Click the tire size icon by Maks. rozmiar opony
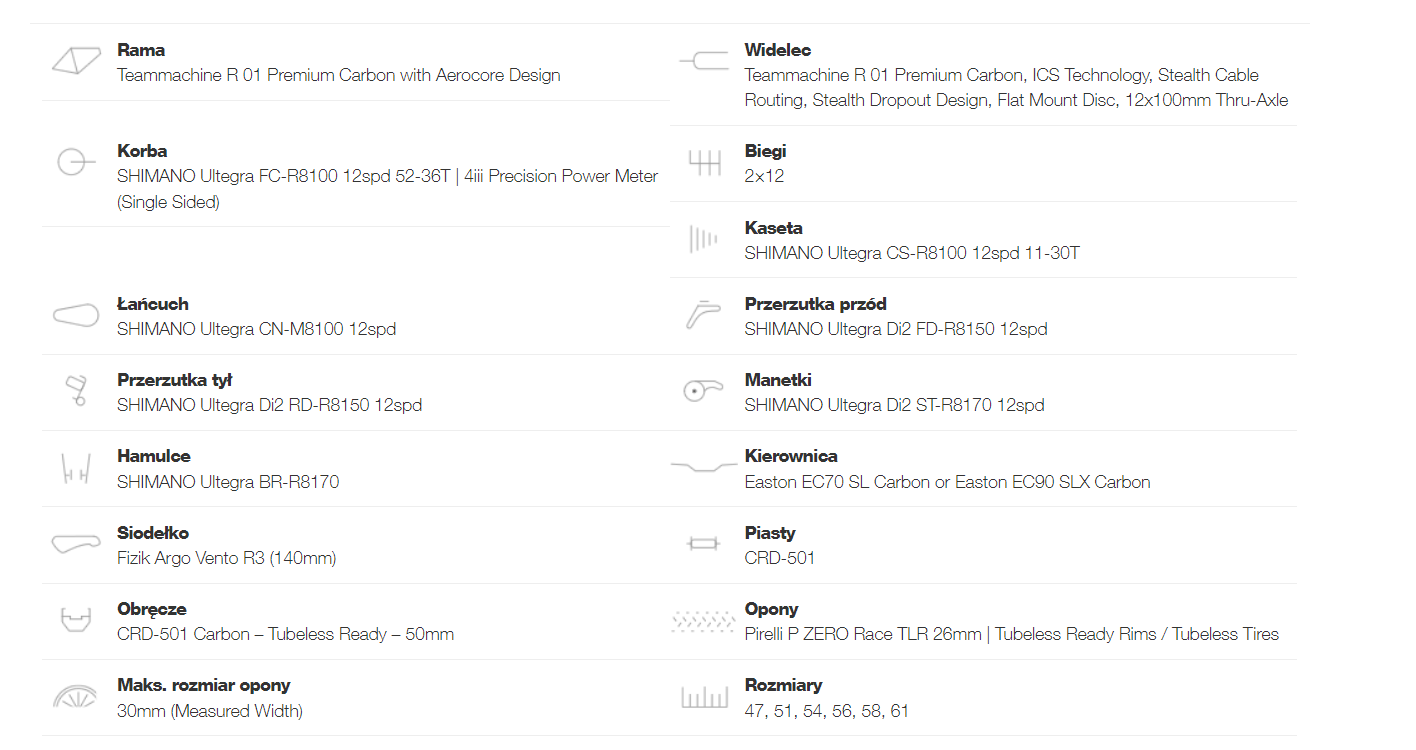 point(76,696)
